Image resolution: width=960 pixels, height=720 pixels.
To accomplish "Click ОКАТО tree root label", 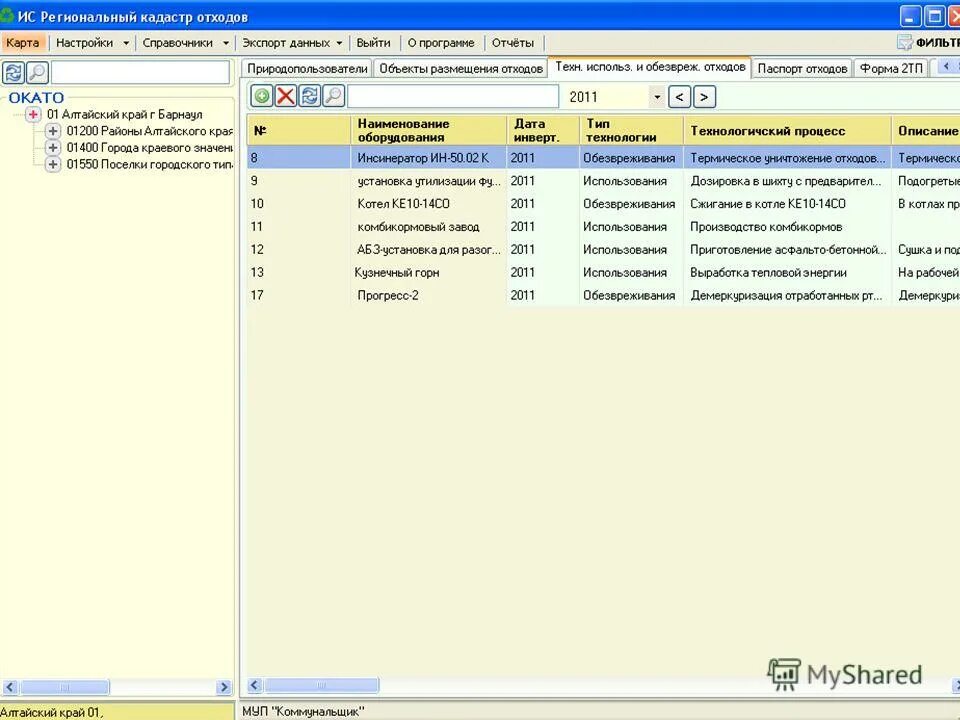I will [x=36, y=98].
